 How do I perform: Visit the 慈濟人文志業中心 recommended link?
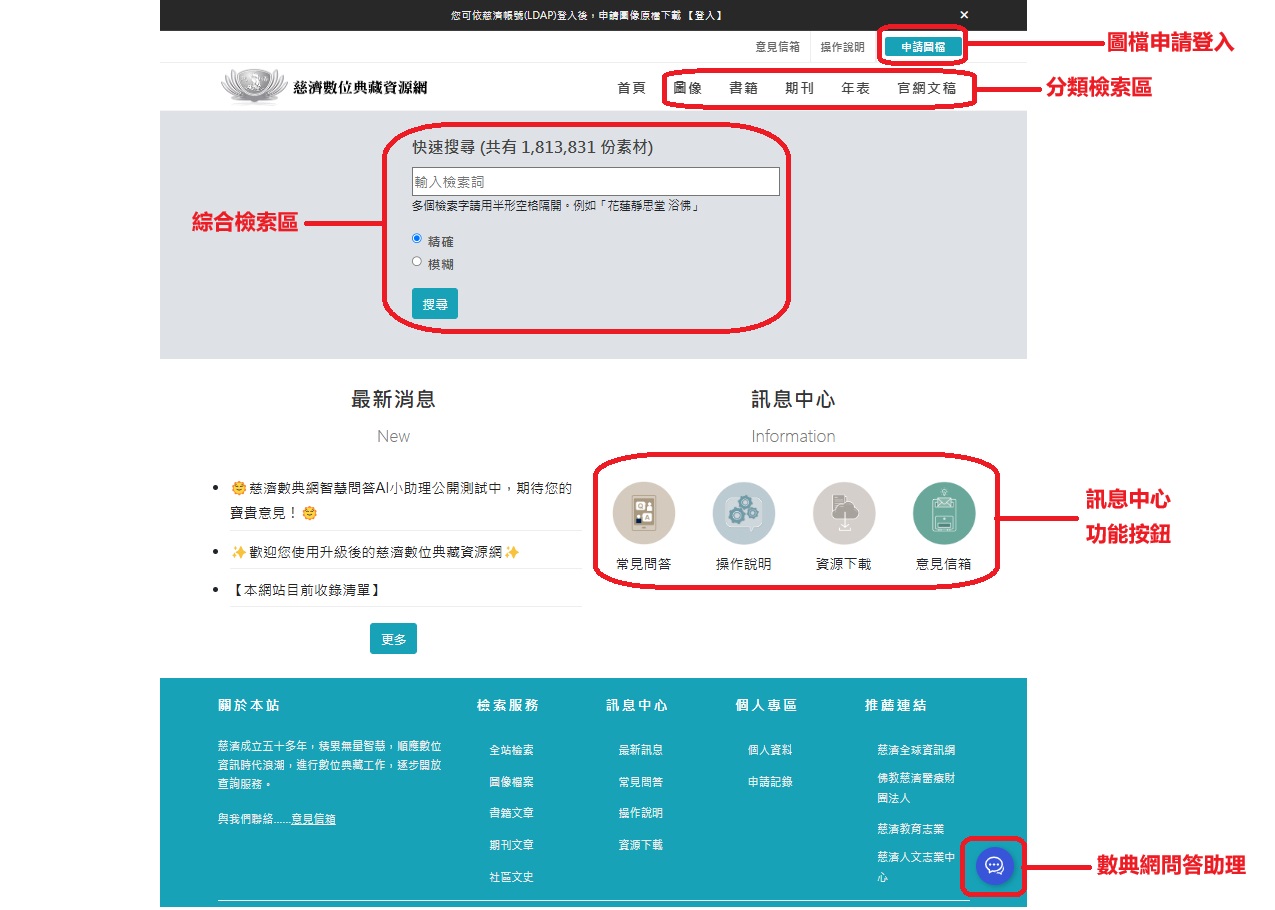pos(916,867)
